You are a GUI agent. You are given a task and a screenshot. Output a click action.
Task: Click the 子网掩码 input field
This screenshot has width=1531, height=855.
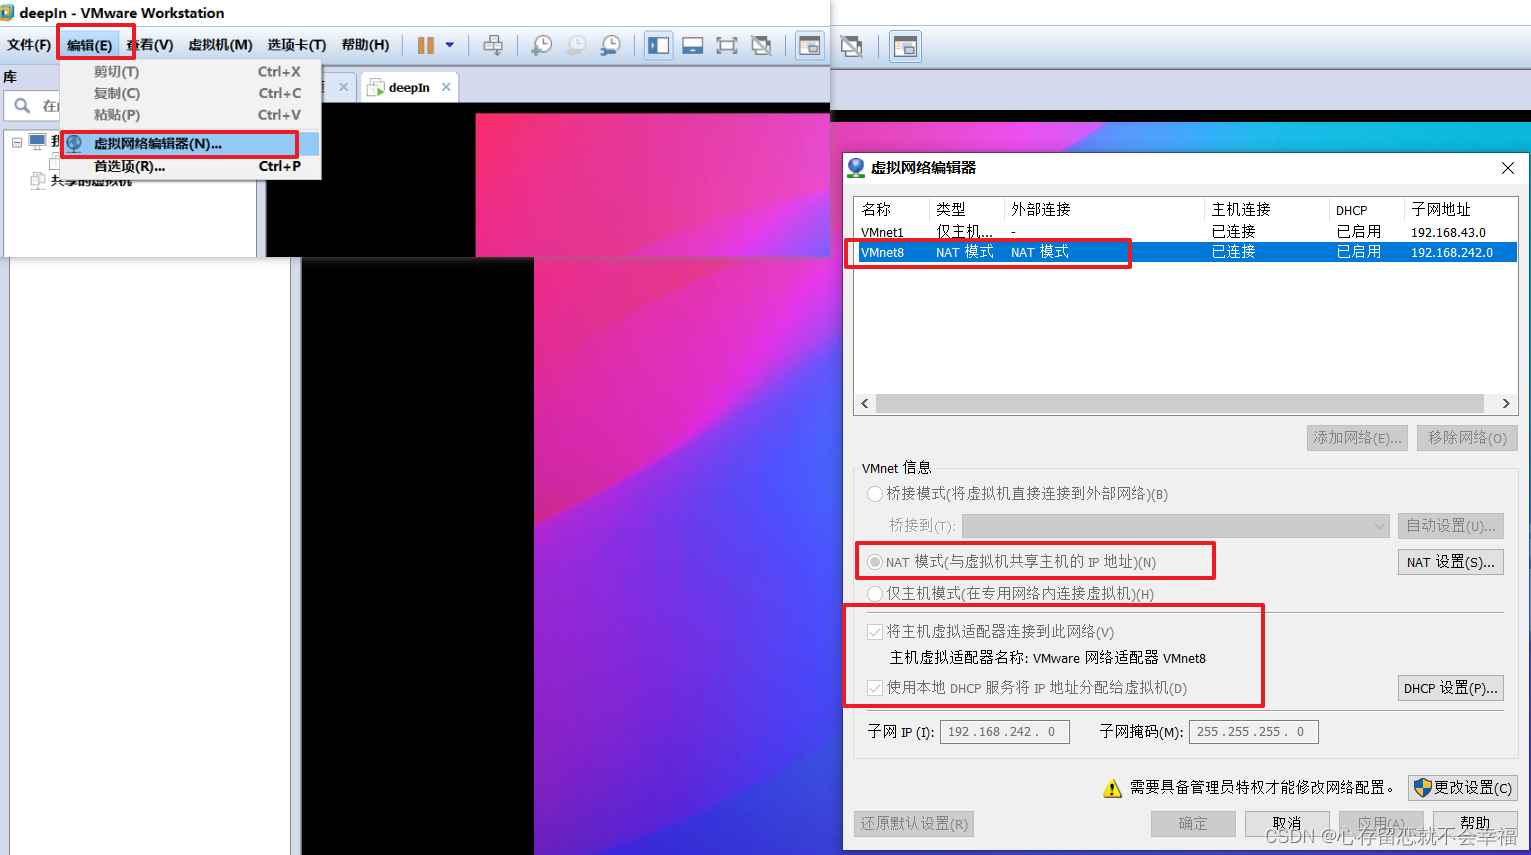tap(1253, 732)
